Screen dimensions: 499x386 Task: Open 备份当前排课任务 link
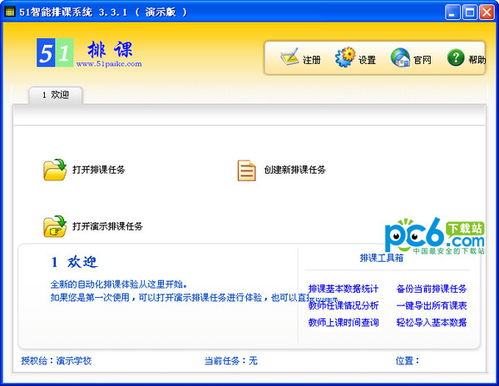pos(431,289)
